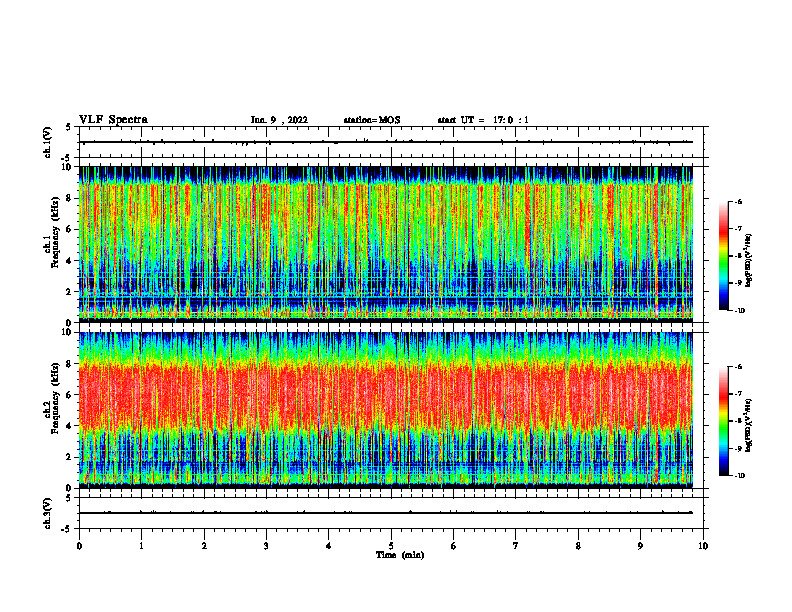792x612 pixels.
Task: Select the ch.1 spectrogram panel
Action: pyautogui.click(x=386, y=244)
